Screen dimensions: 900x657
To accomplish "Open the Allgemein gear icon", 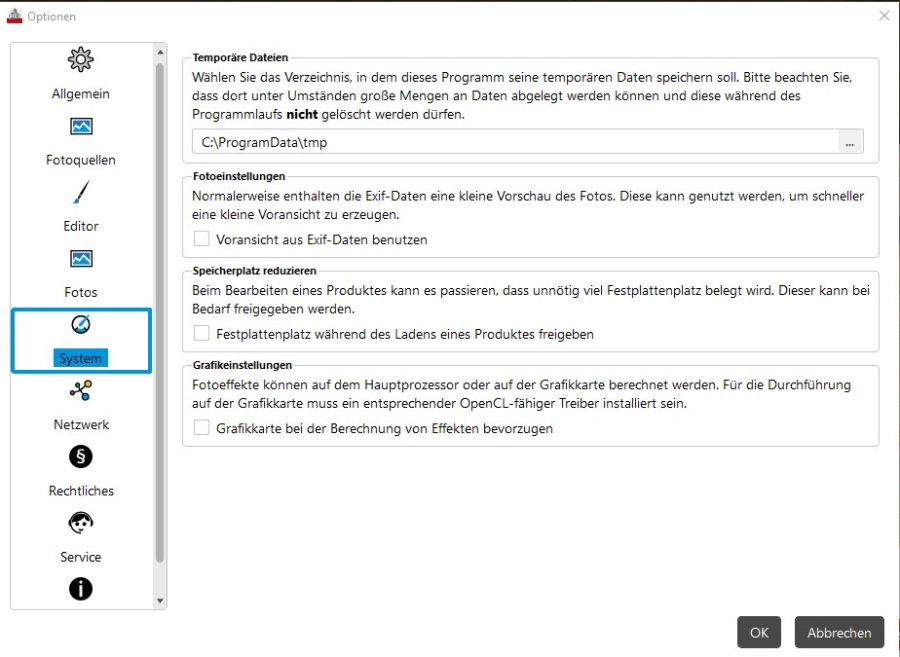I will click(80, 59).
